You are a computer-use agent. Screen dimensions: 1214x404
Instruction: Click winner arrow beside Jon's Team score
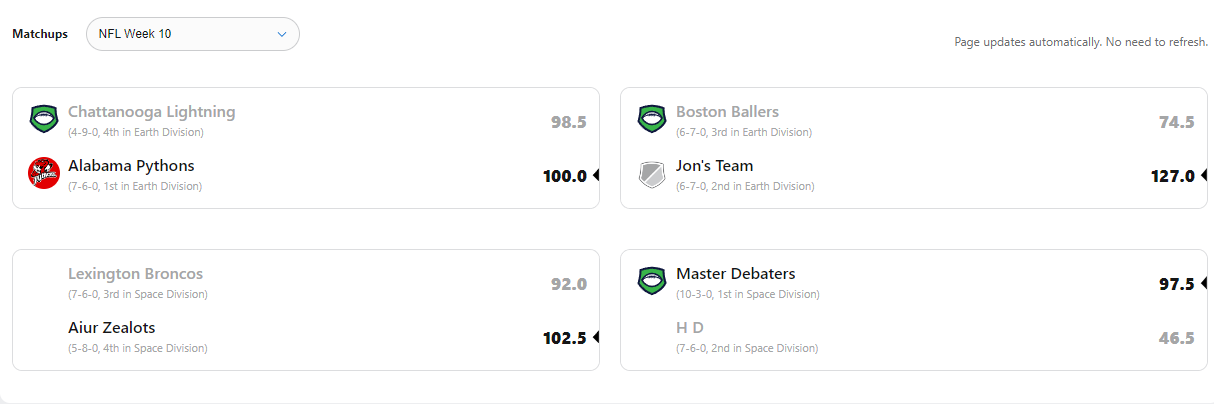(x=1203, y=176)
